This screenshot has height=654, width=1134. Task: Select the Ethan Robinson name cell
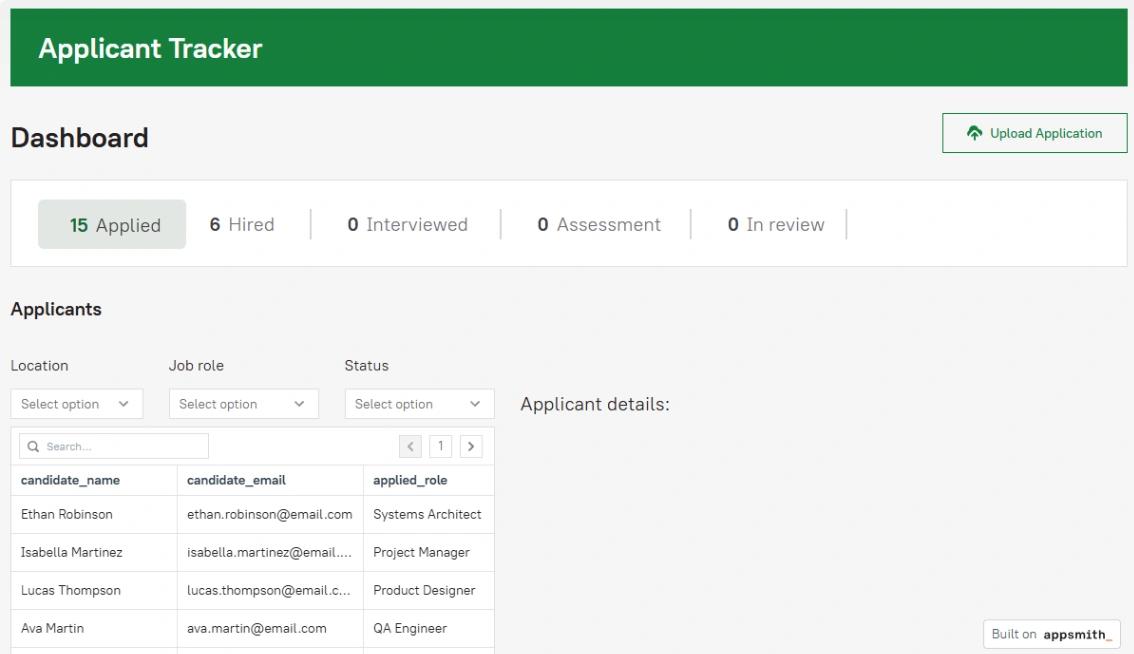[x=94, y=514]
